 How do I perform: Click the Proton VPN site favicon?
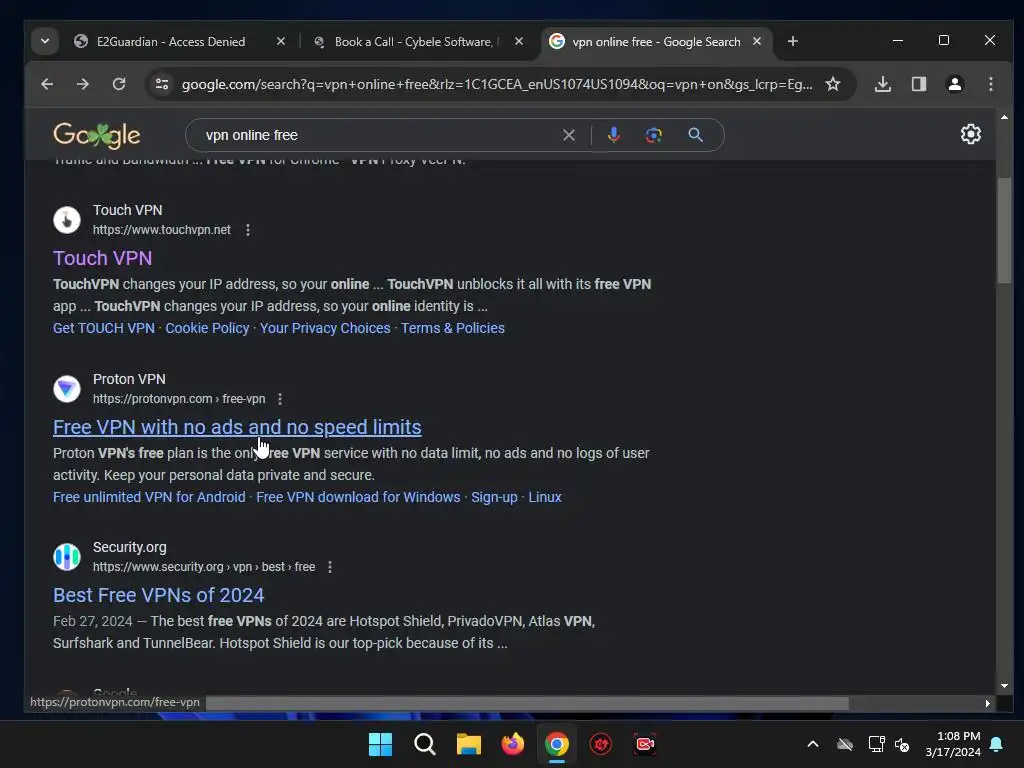point(67,389)
